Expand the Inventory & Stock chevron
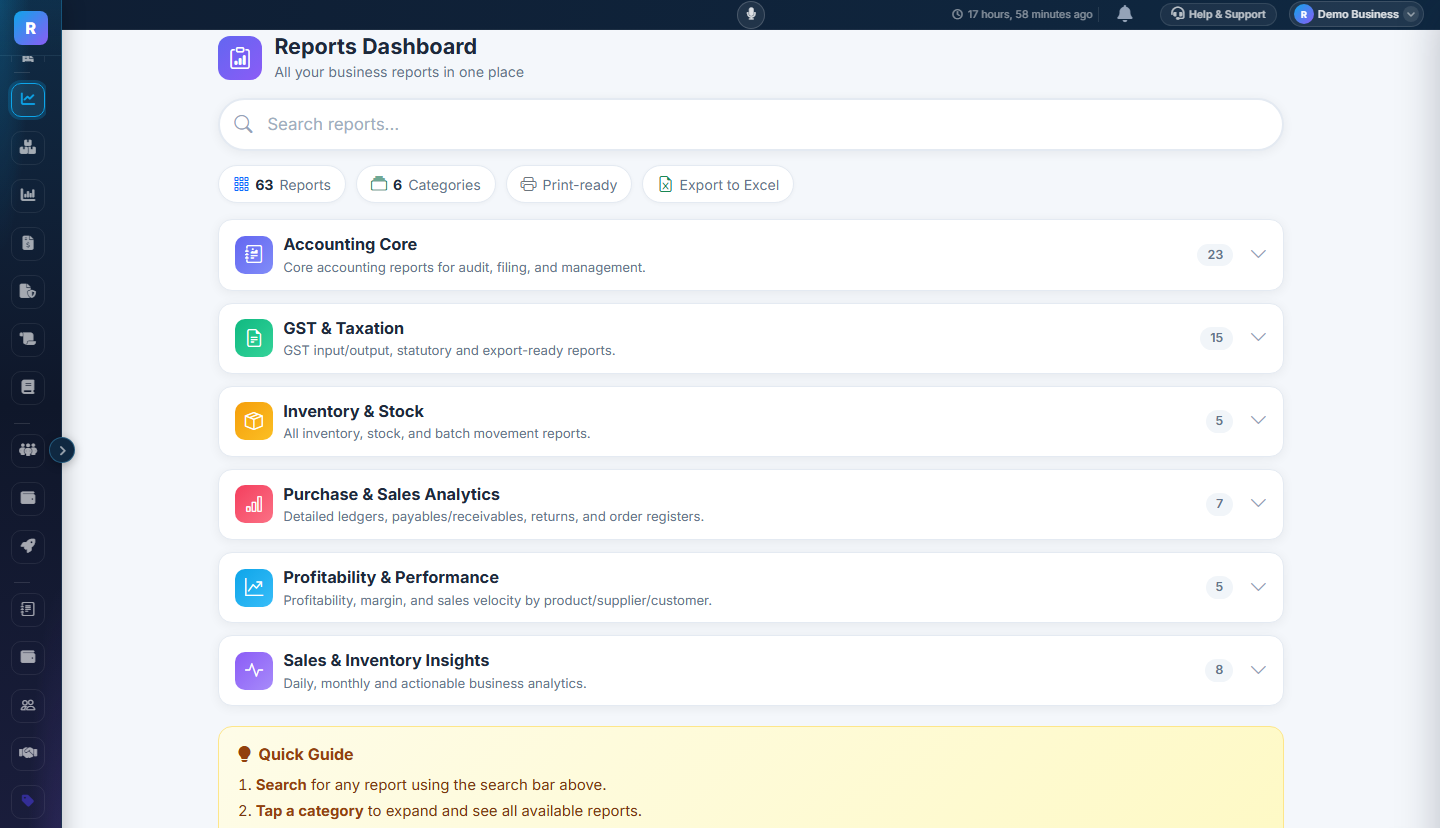 tap(1258, 420)
